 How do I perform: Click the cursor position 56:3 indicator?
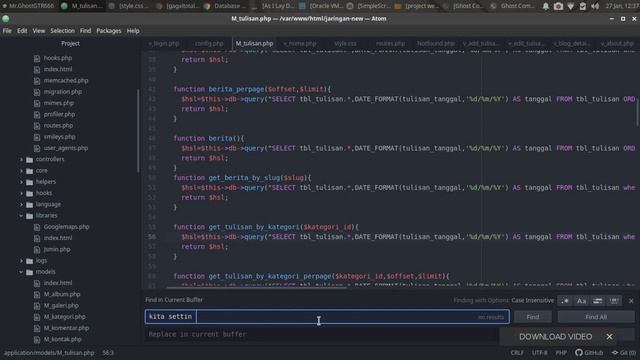pyautogui.click(x=108, y=353)
